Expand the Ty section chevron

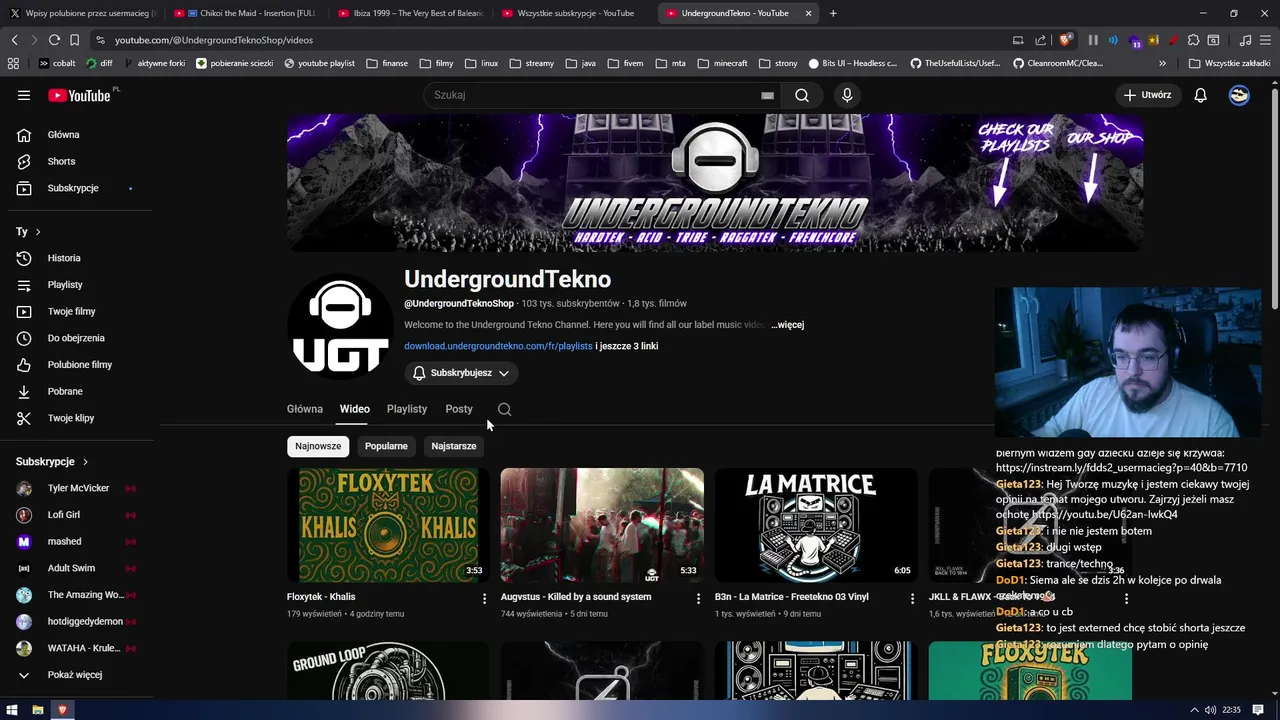(x=38, y=232)
